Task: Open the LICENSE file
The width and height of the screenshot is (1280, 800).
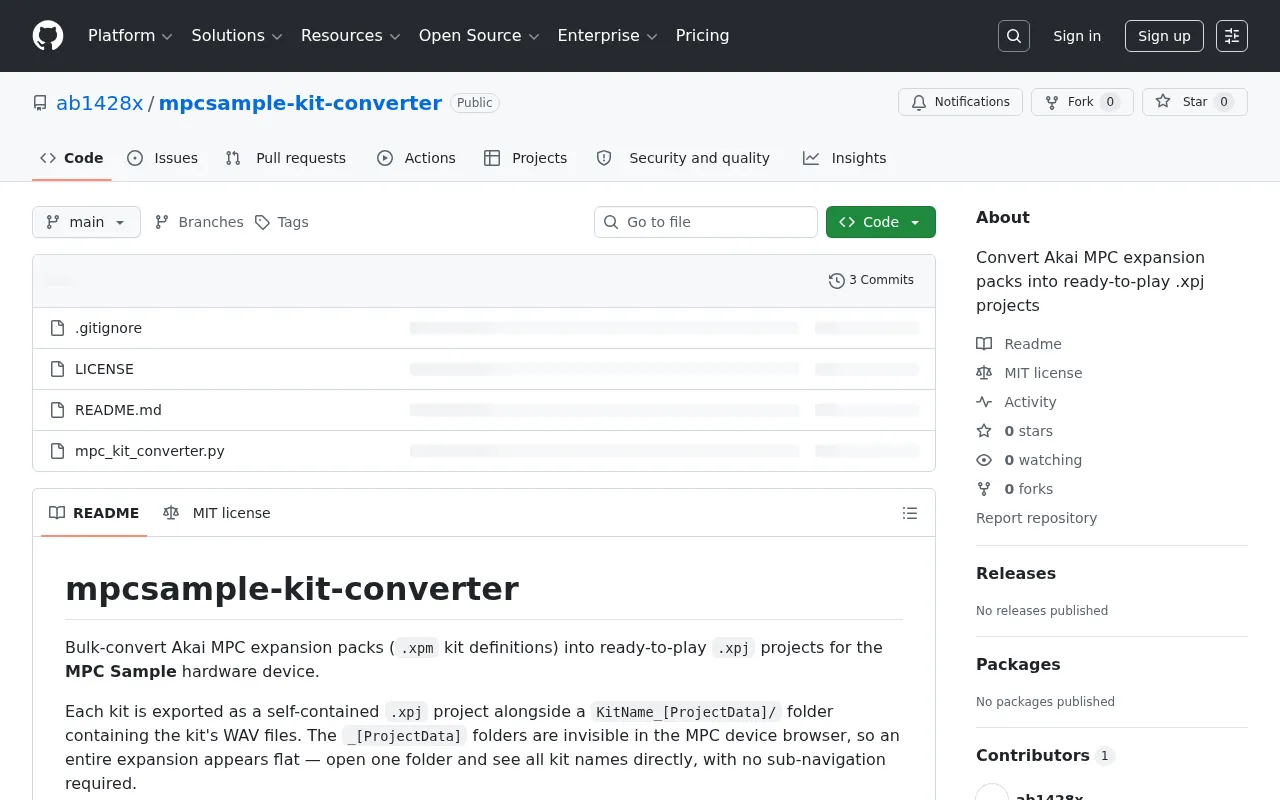Action: pyautogui.click(x=104, y=369)
